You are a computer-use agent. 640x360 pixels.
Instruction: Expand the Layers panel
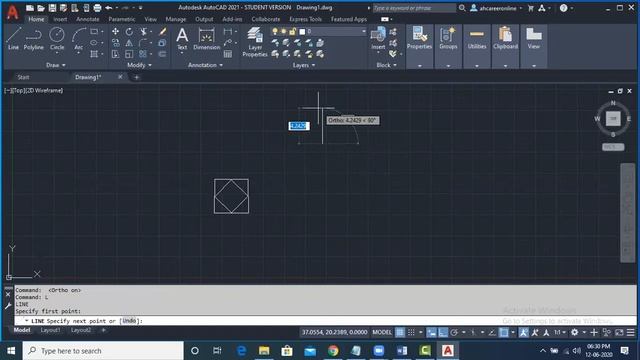click(304, 65)
